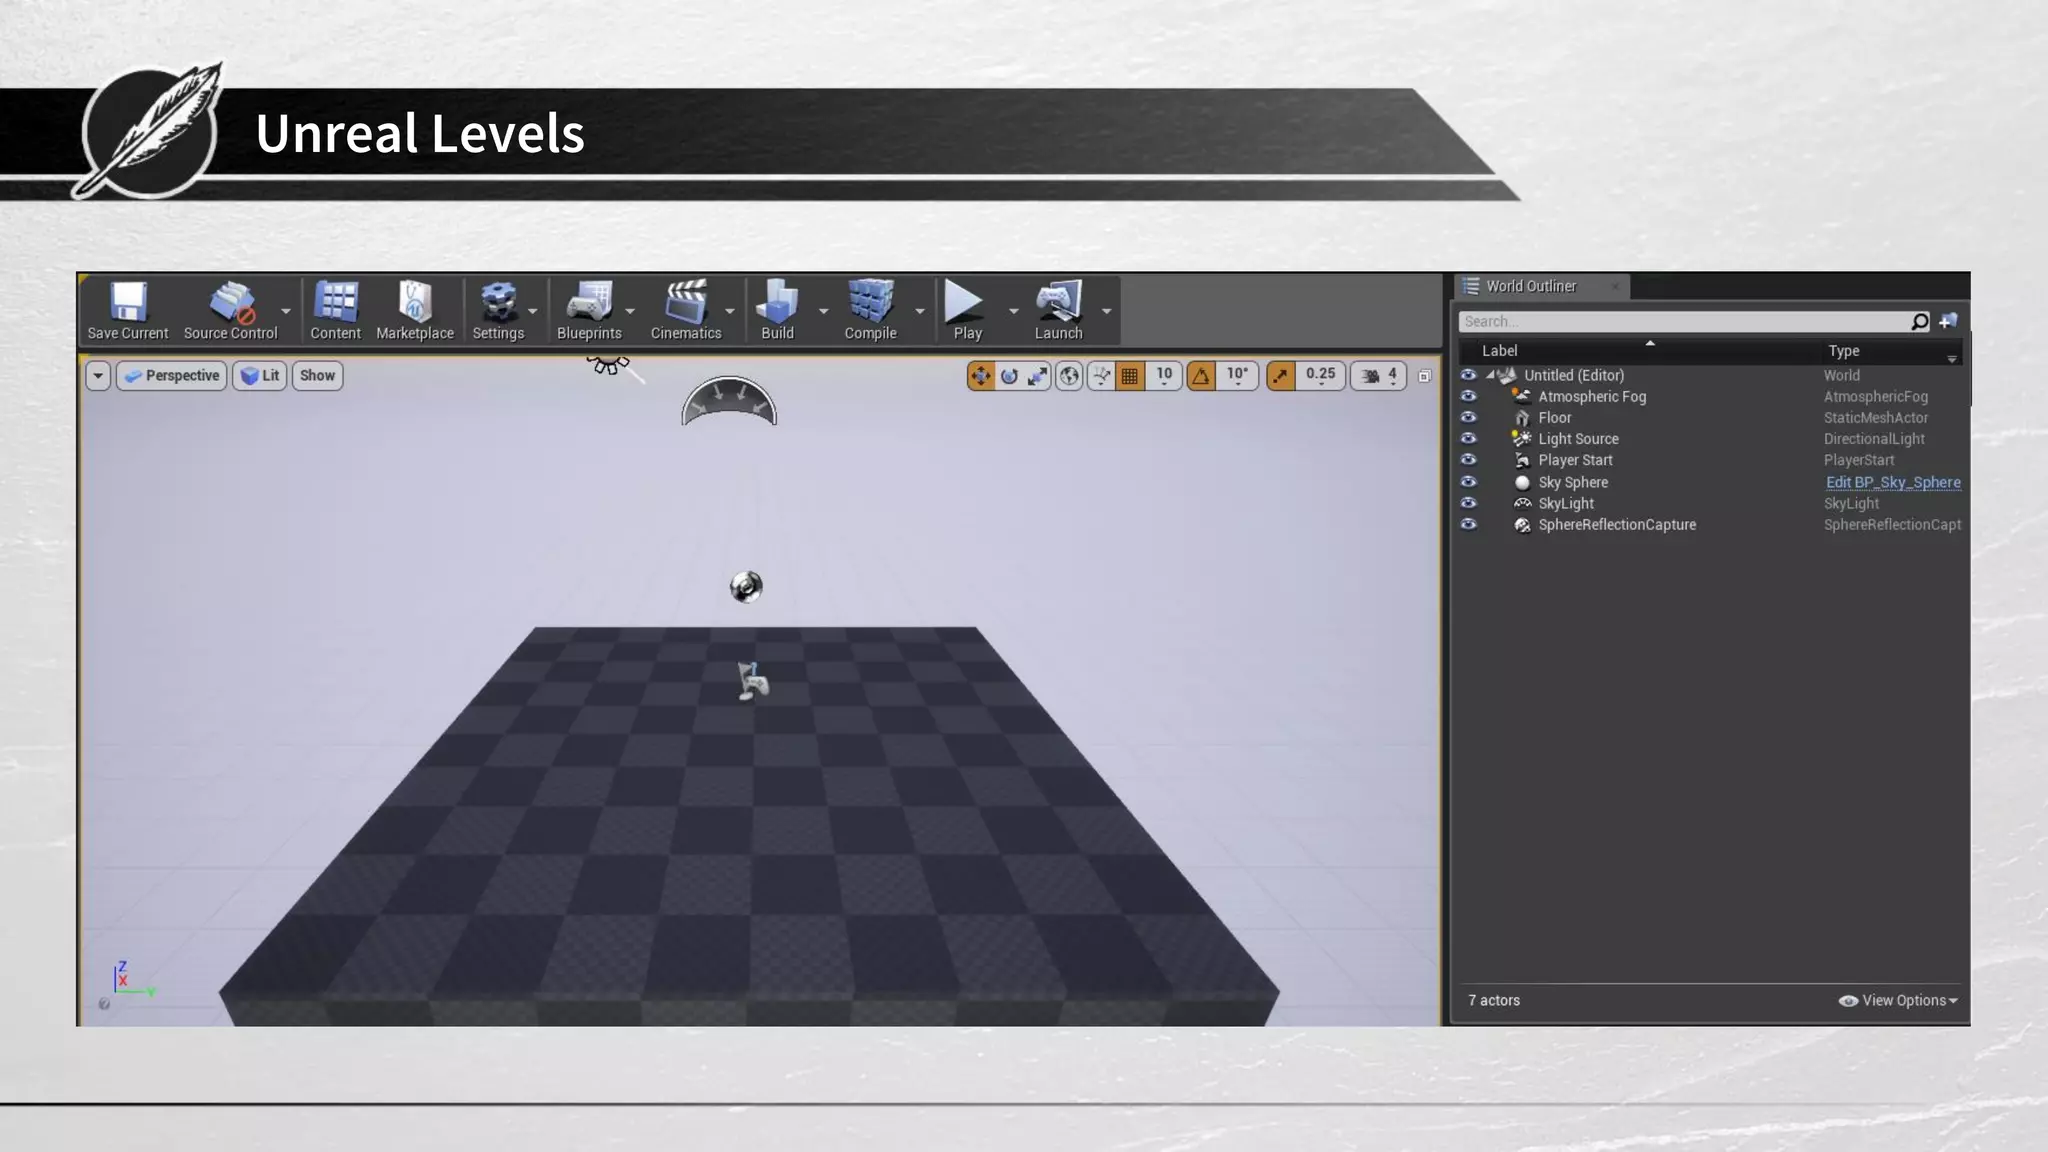This screenshot has height=1152, width=2048.
Task: Toggle visibility of Light Source
Action: tap(1468, 438)
